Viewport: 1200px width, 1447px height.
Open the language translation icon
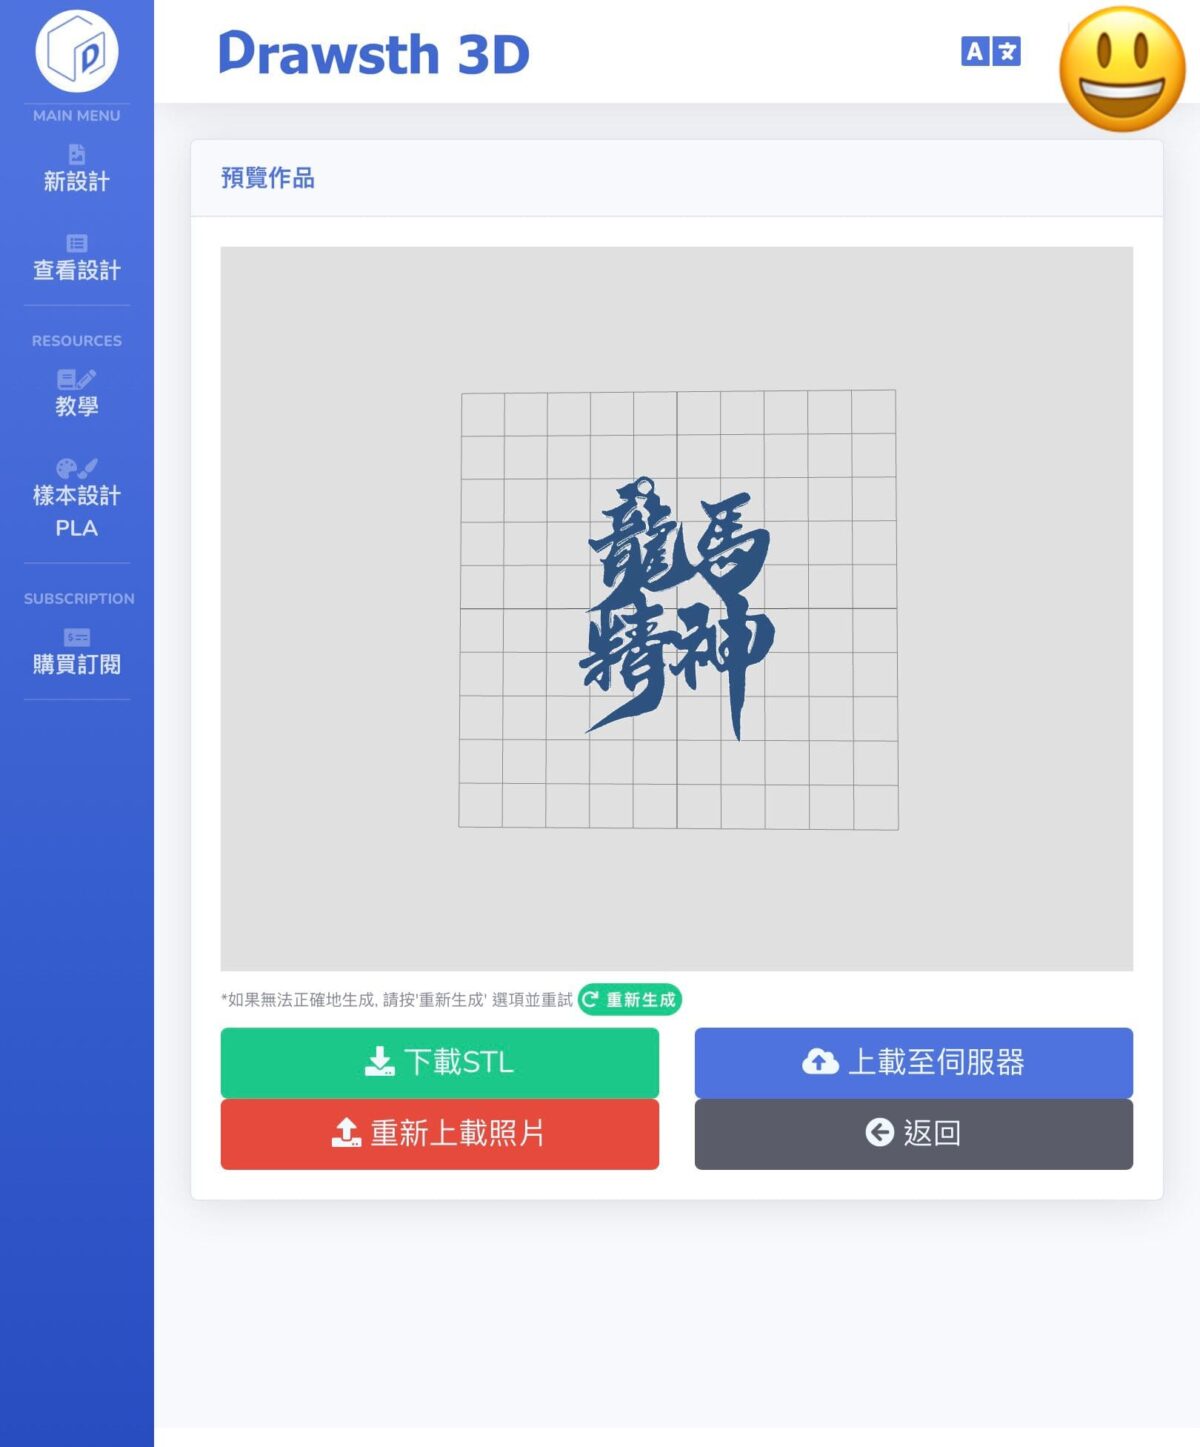990,51
